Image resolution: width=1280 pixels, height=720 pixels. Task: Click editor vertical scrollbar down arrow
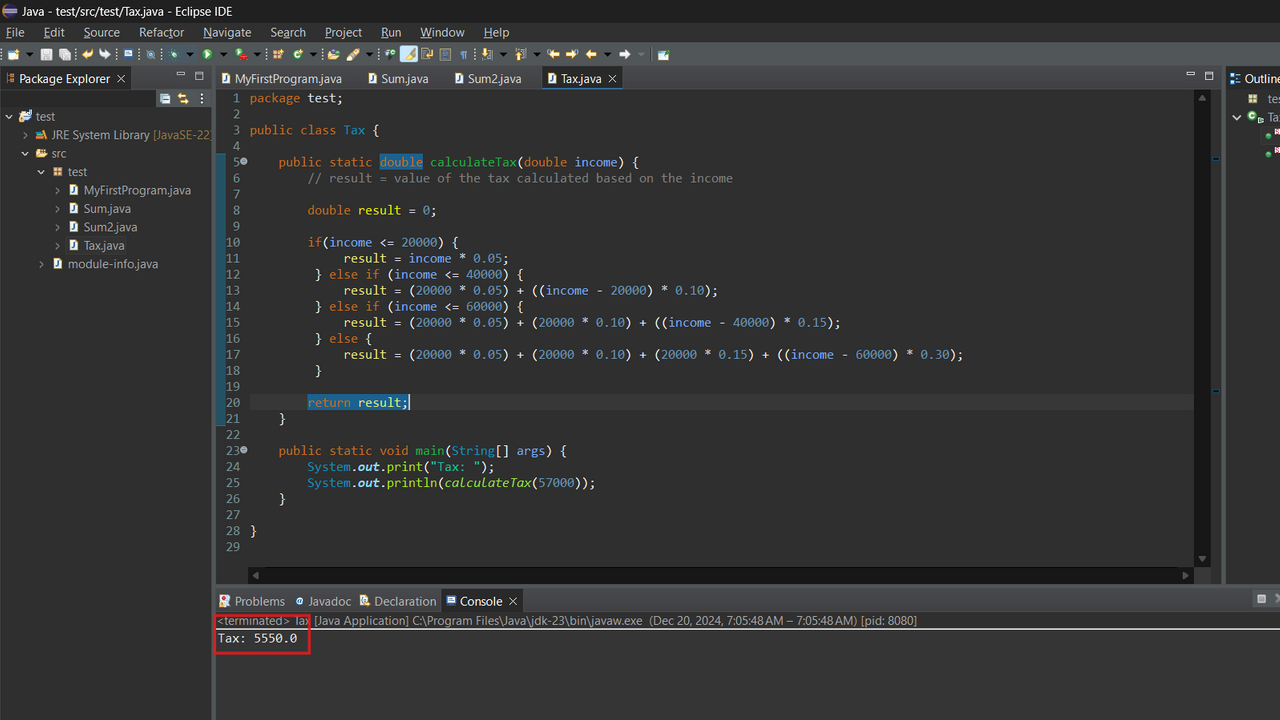click(1203, 559)
